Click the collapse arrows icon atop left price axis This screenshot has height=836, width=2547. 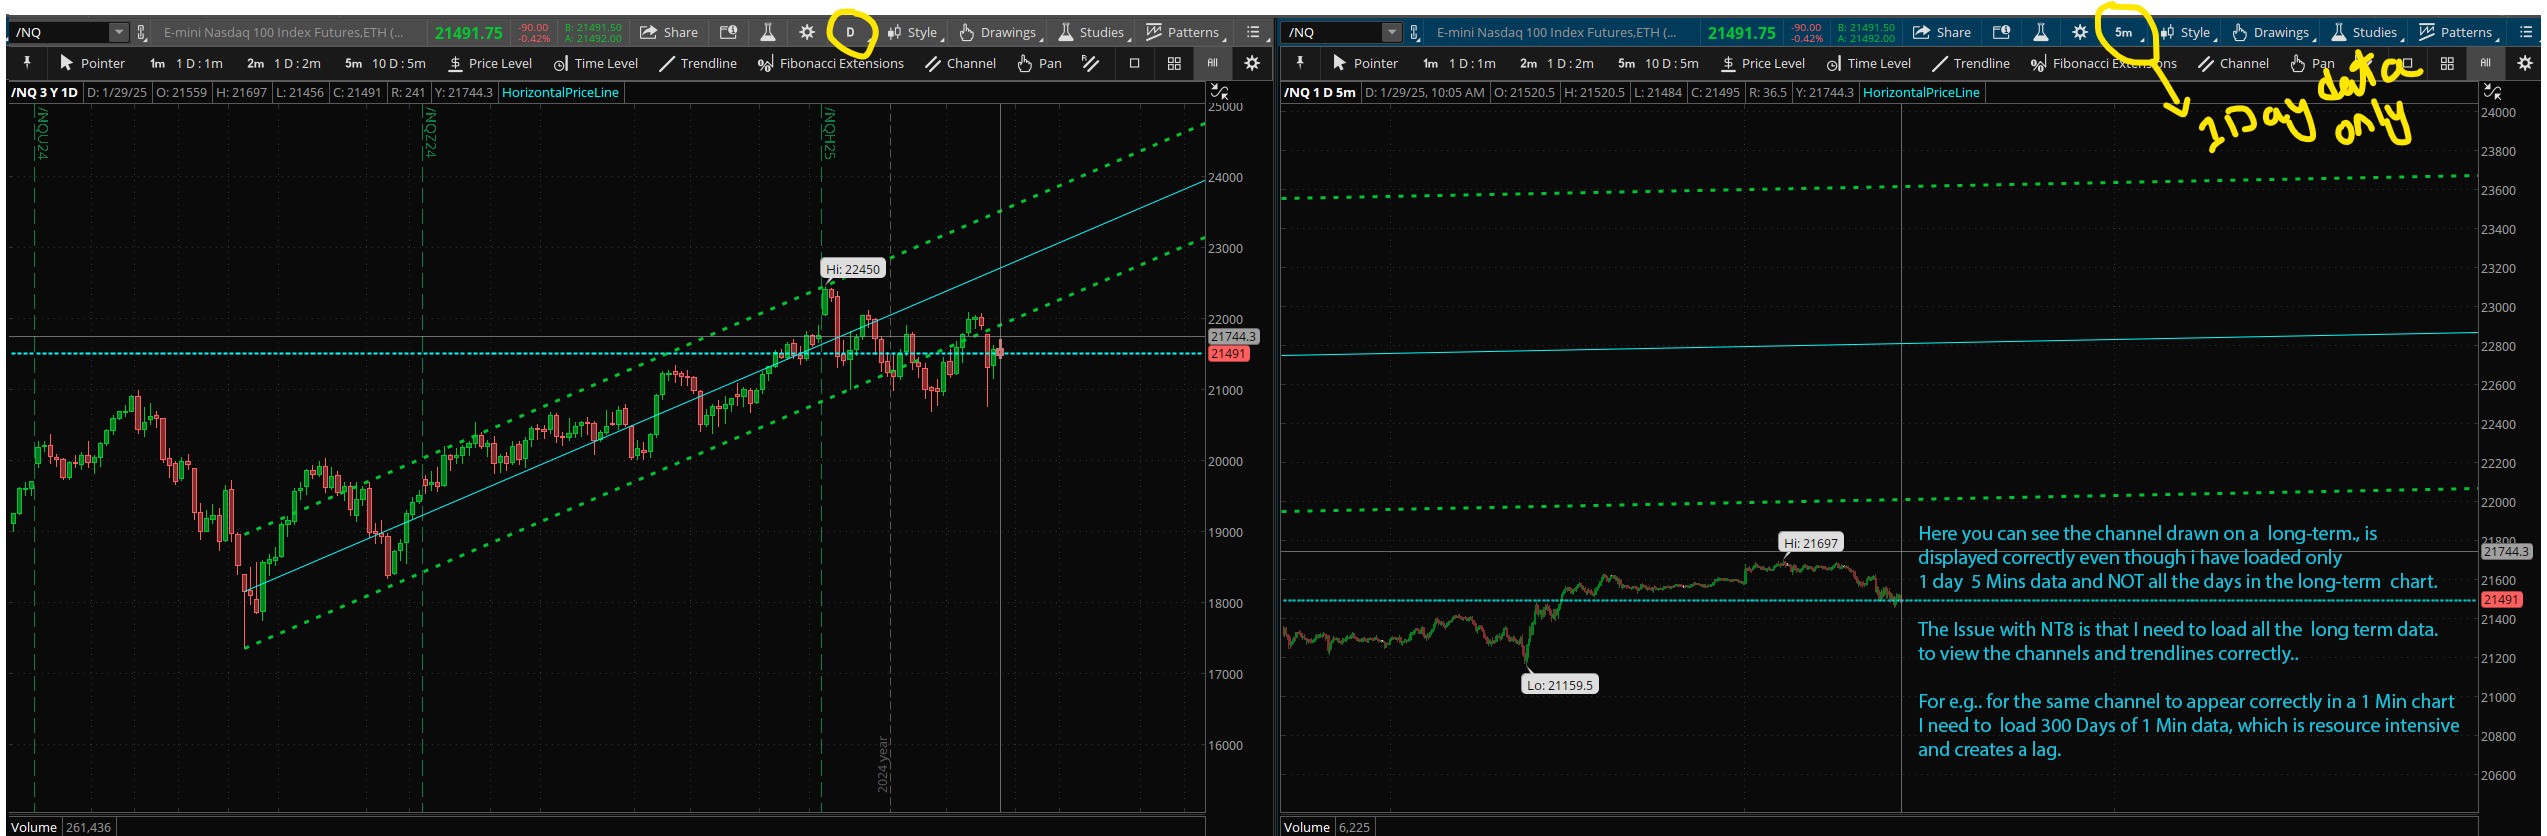(1219, 92)
